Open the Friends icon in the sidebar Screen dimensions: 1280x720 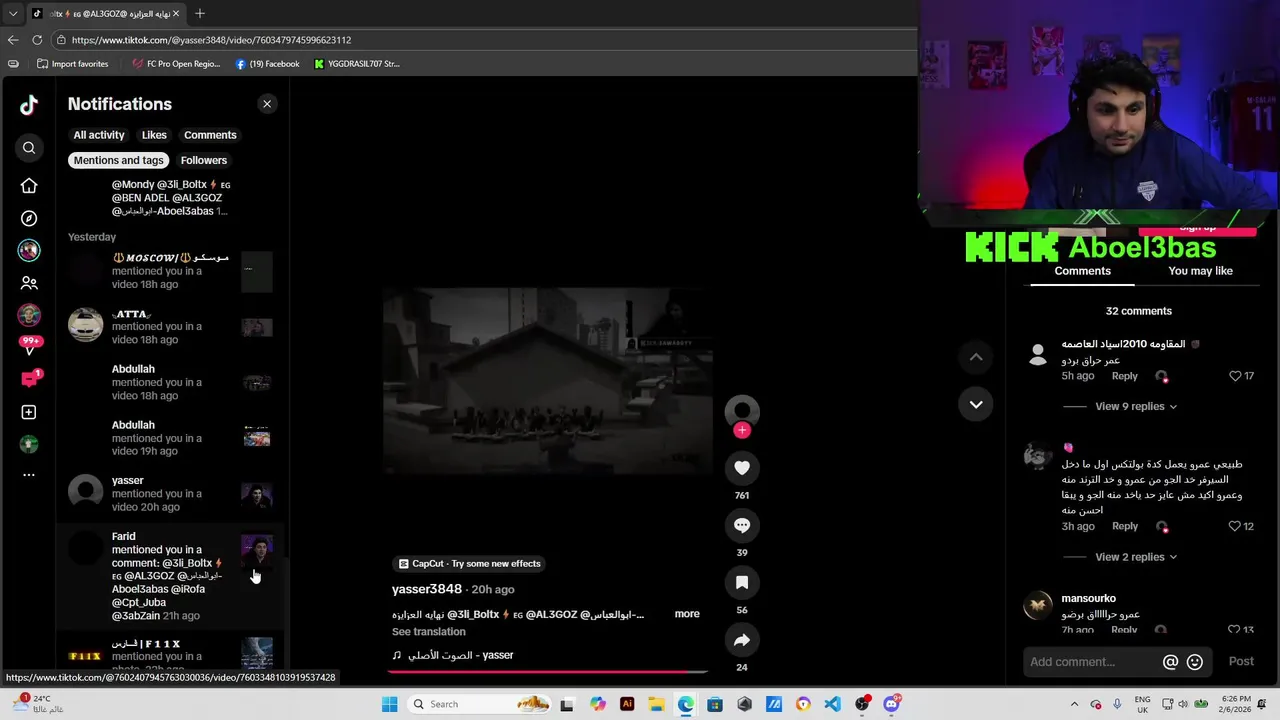point(29,283)
